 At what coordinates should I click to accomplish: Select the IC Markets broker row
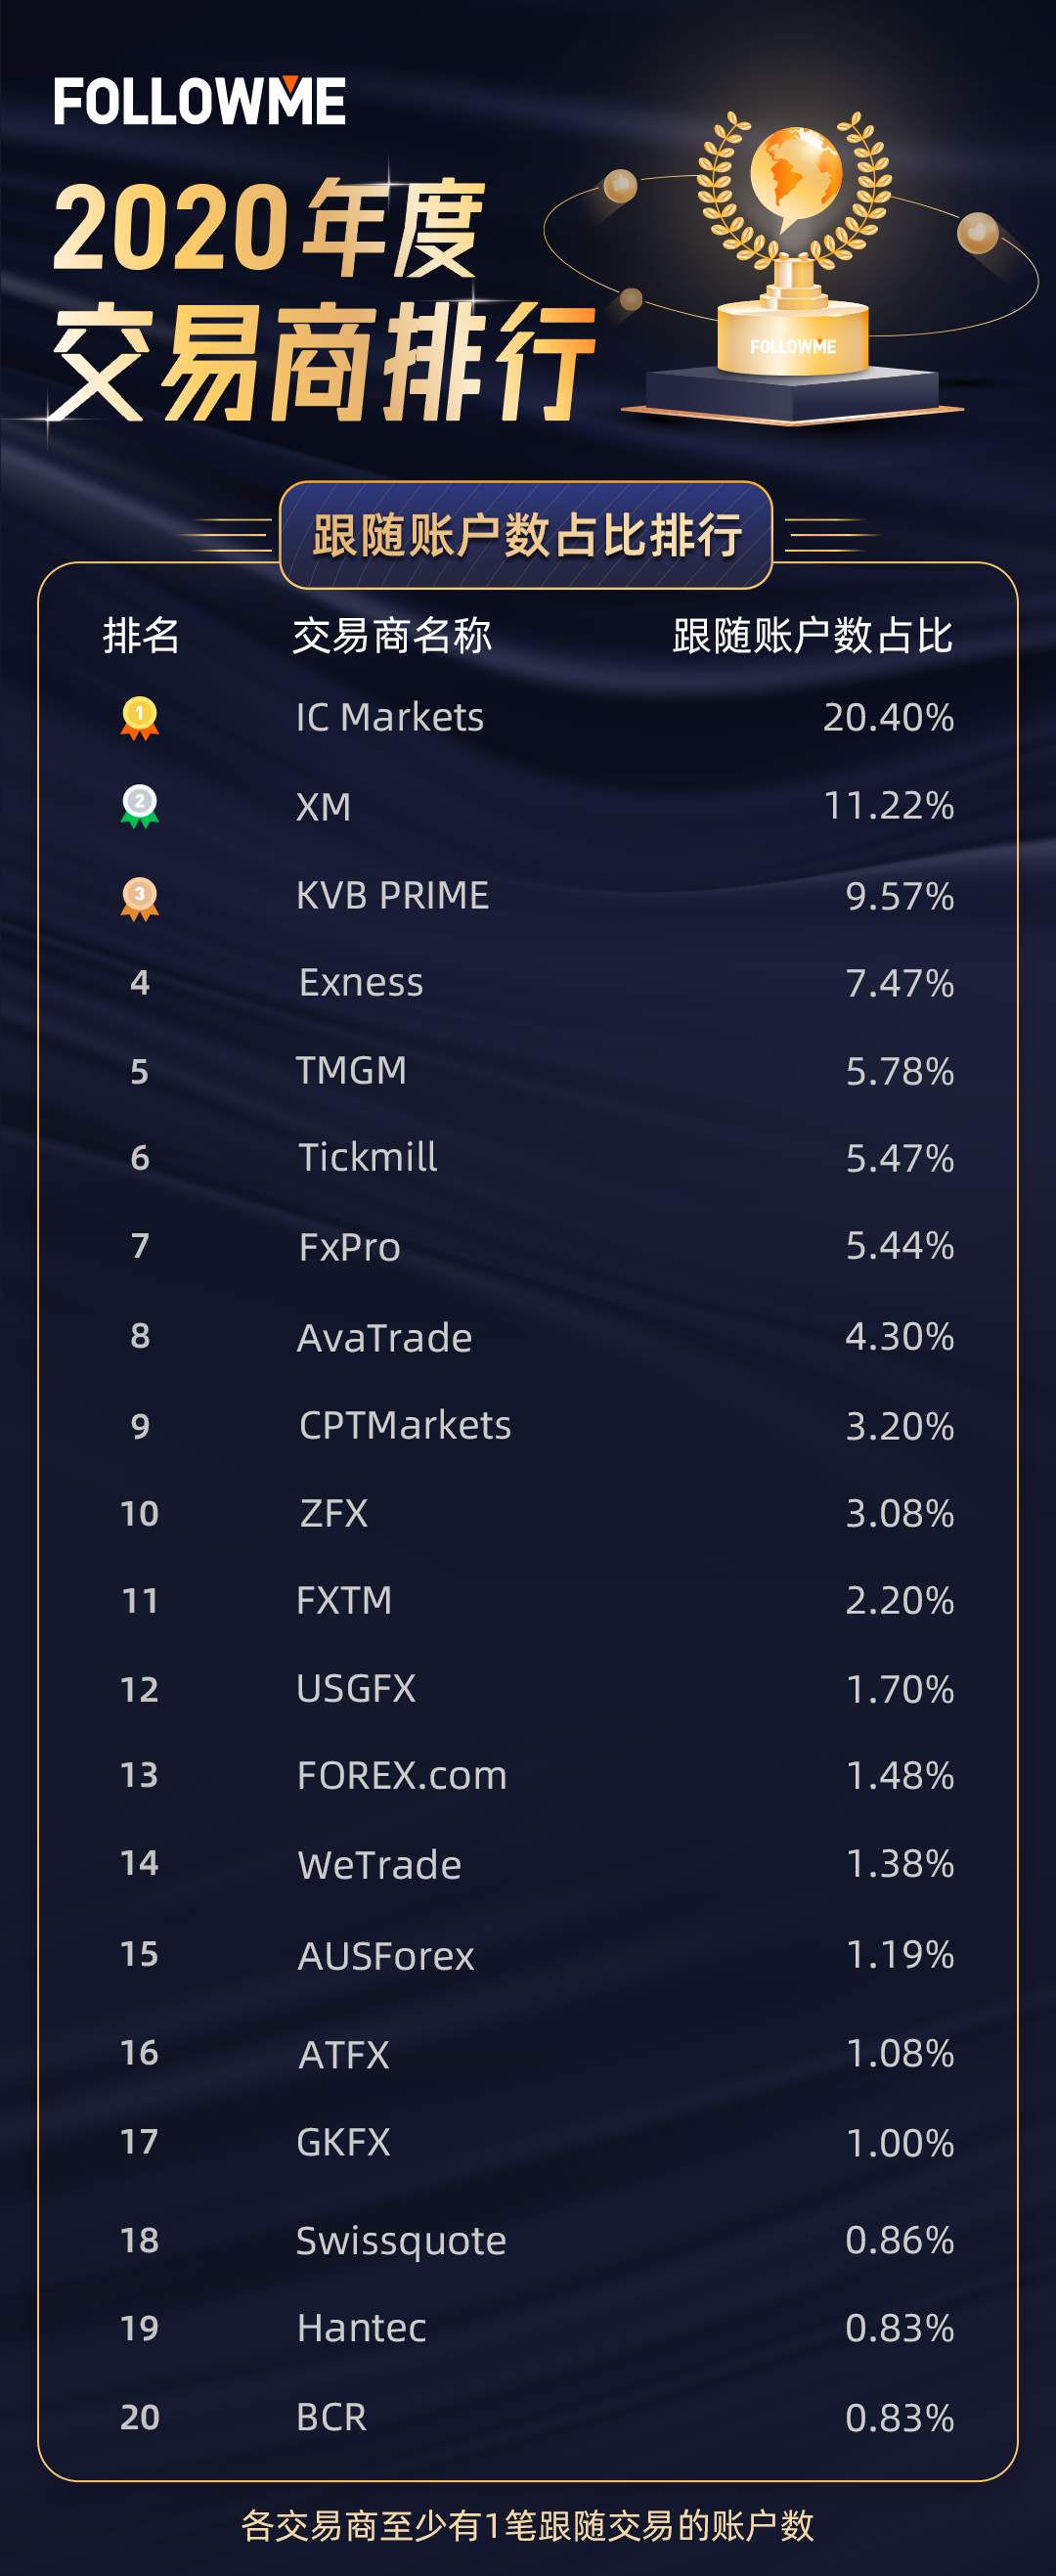[528, 717]
